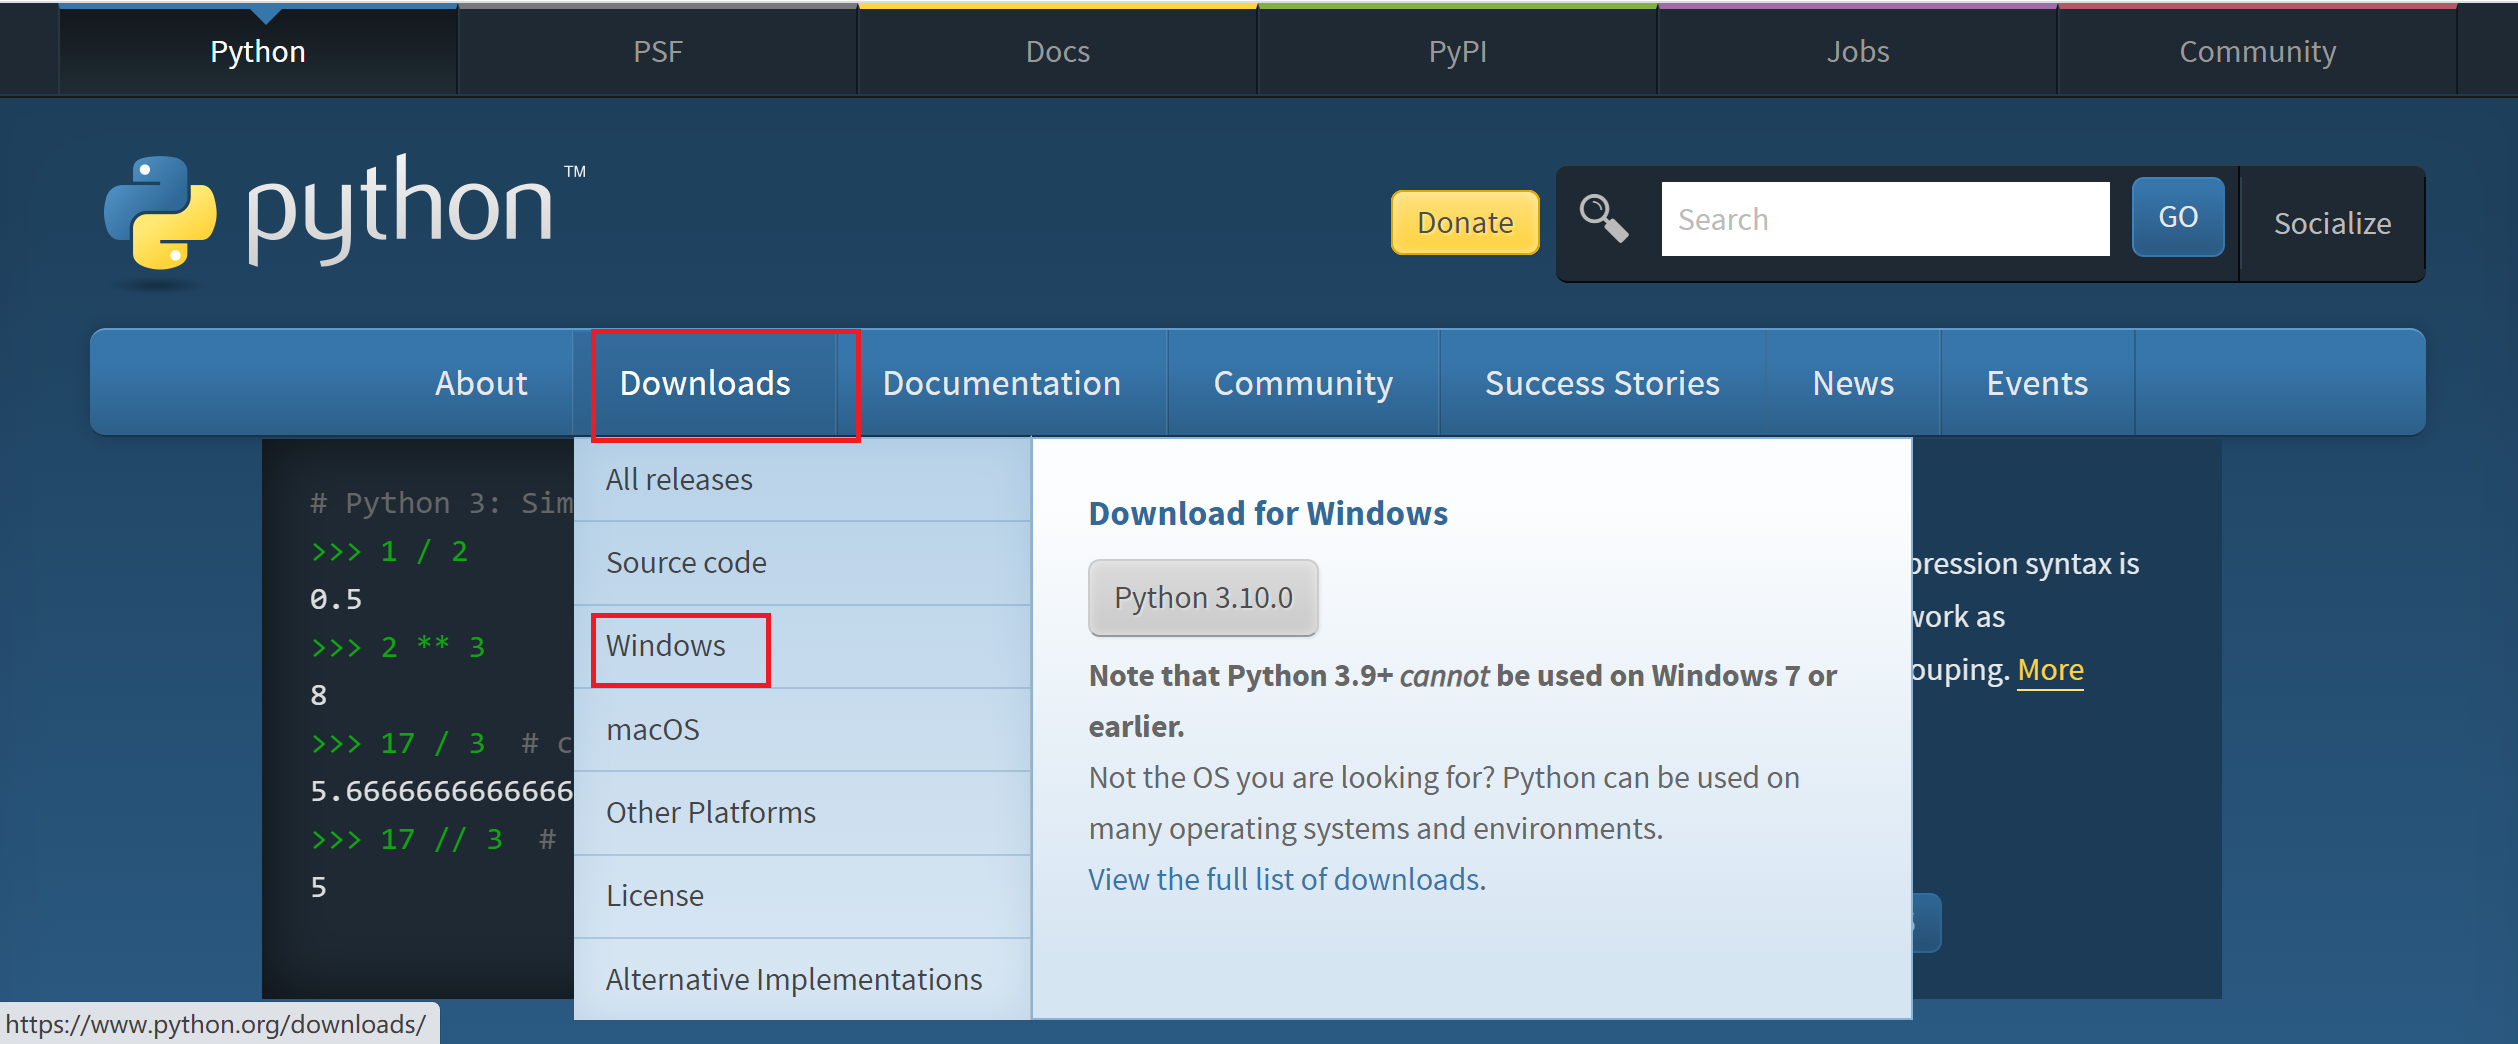Click the yellow More link
The image size is (2518, 1044).
2050,670
